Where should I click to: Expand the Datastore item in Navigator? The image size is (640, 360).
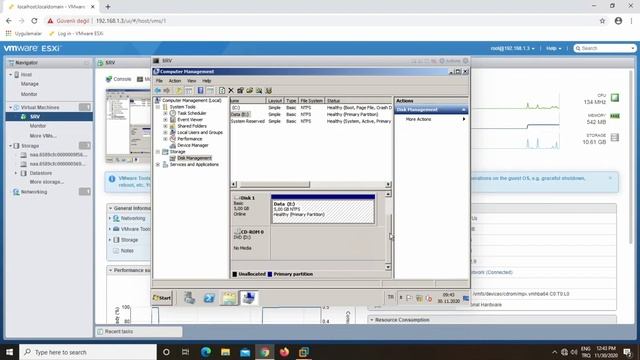click(x=16, y=173)
